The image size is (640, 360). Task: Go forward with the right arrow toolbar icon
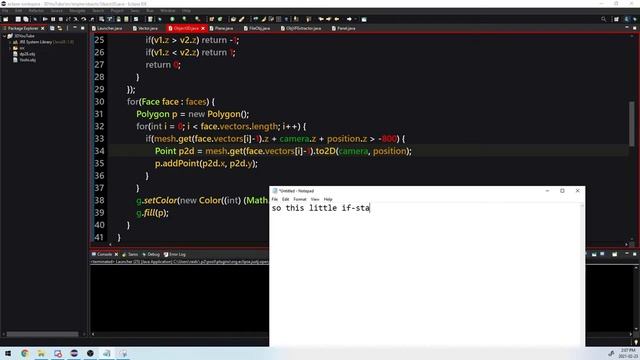point(349,19)
